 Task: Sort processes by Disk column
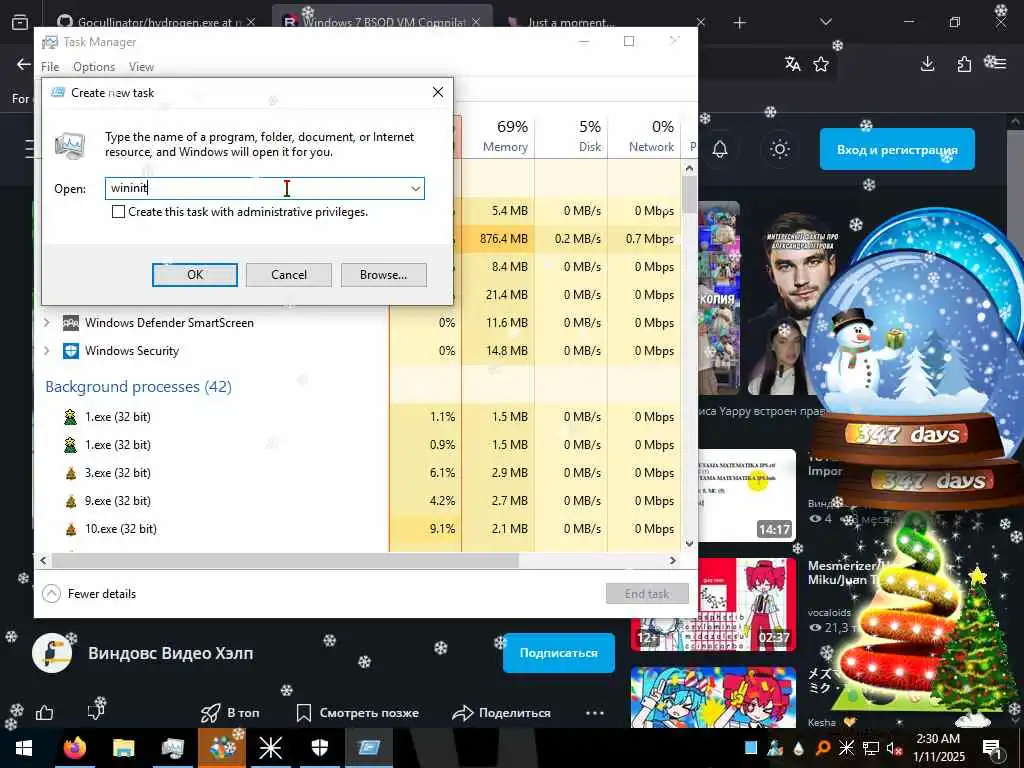click(x=571, y=136)
